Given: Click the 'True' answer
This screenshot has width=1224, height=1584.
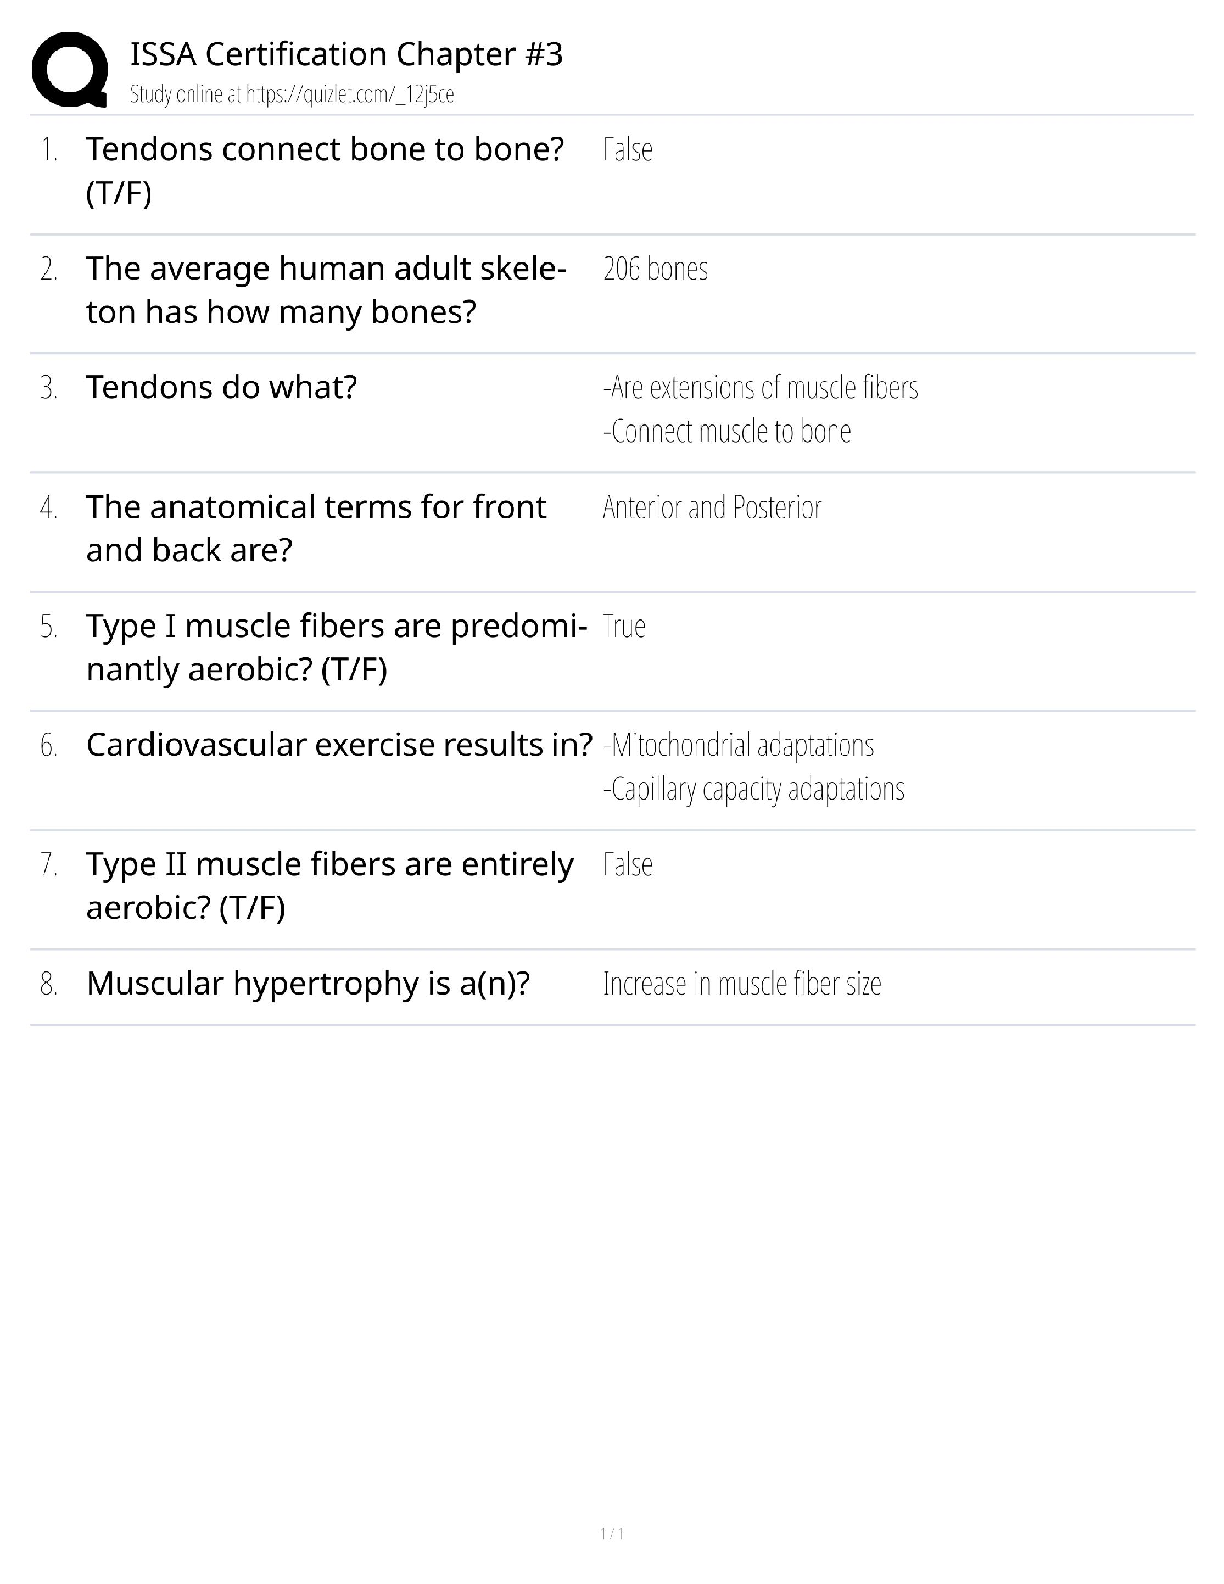Looking at the screenshot, I should click(624, 626).
